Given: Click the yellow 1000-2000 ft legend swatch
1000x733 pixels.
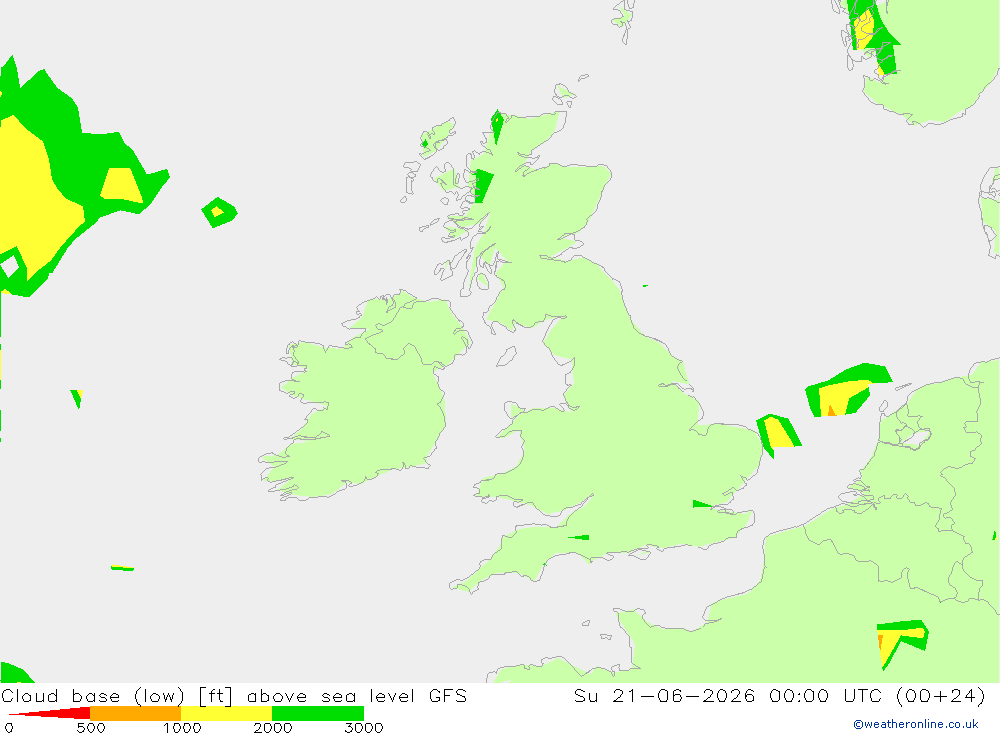Looking at the screenshot, I should coord(226,713).
